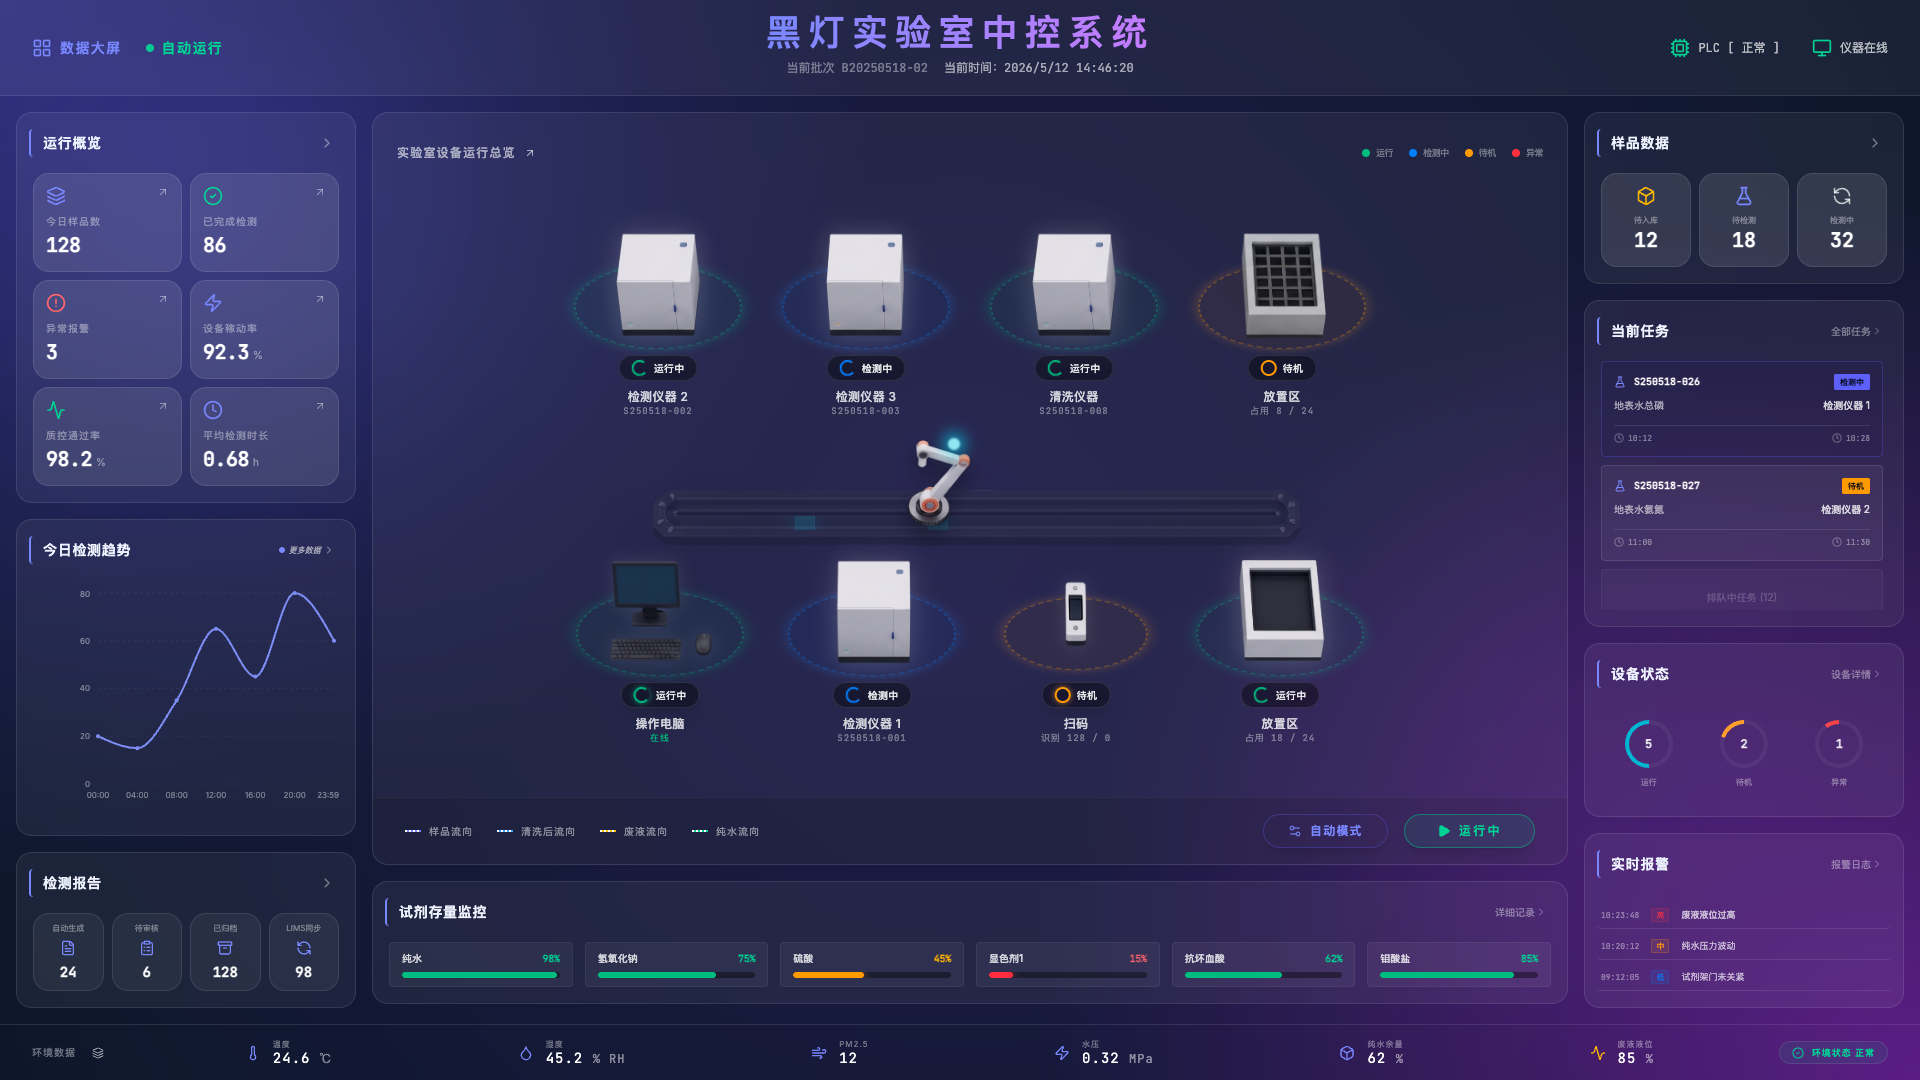Click the 环境数据 layers icon
Screen dimensions: 1920x1080
point(98,1053)
